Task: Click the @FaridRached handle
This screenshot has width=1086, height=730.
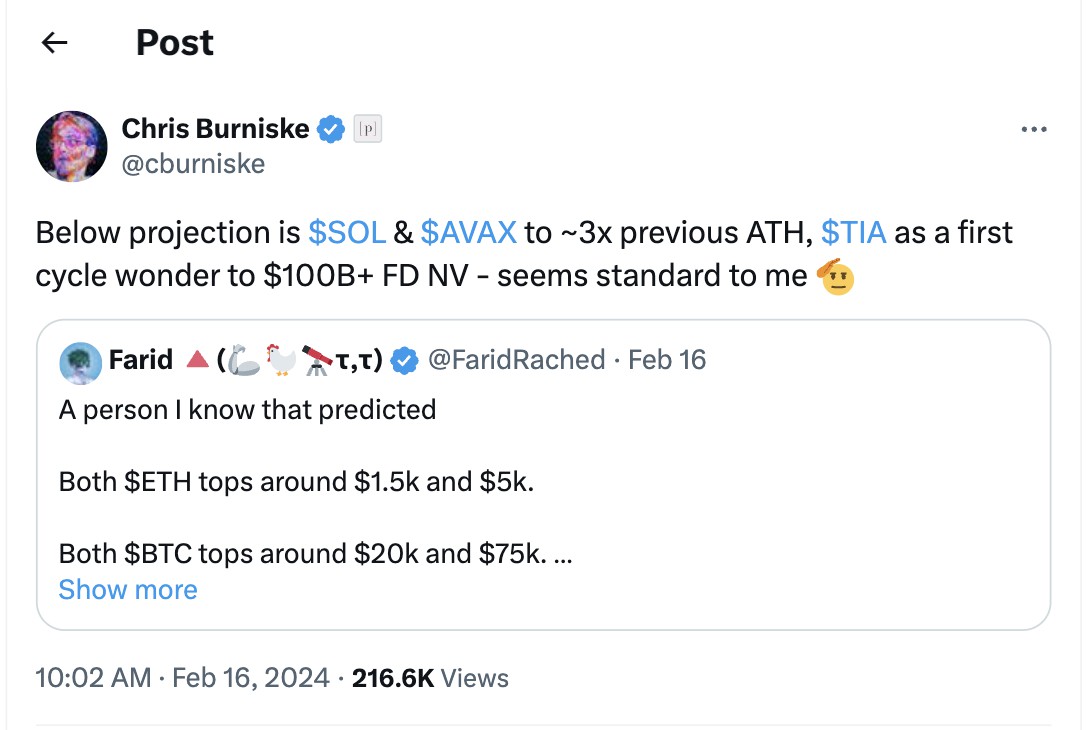Action: tap(516, 360)
